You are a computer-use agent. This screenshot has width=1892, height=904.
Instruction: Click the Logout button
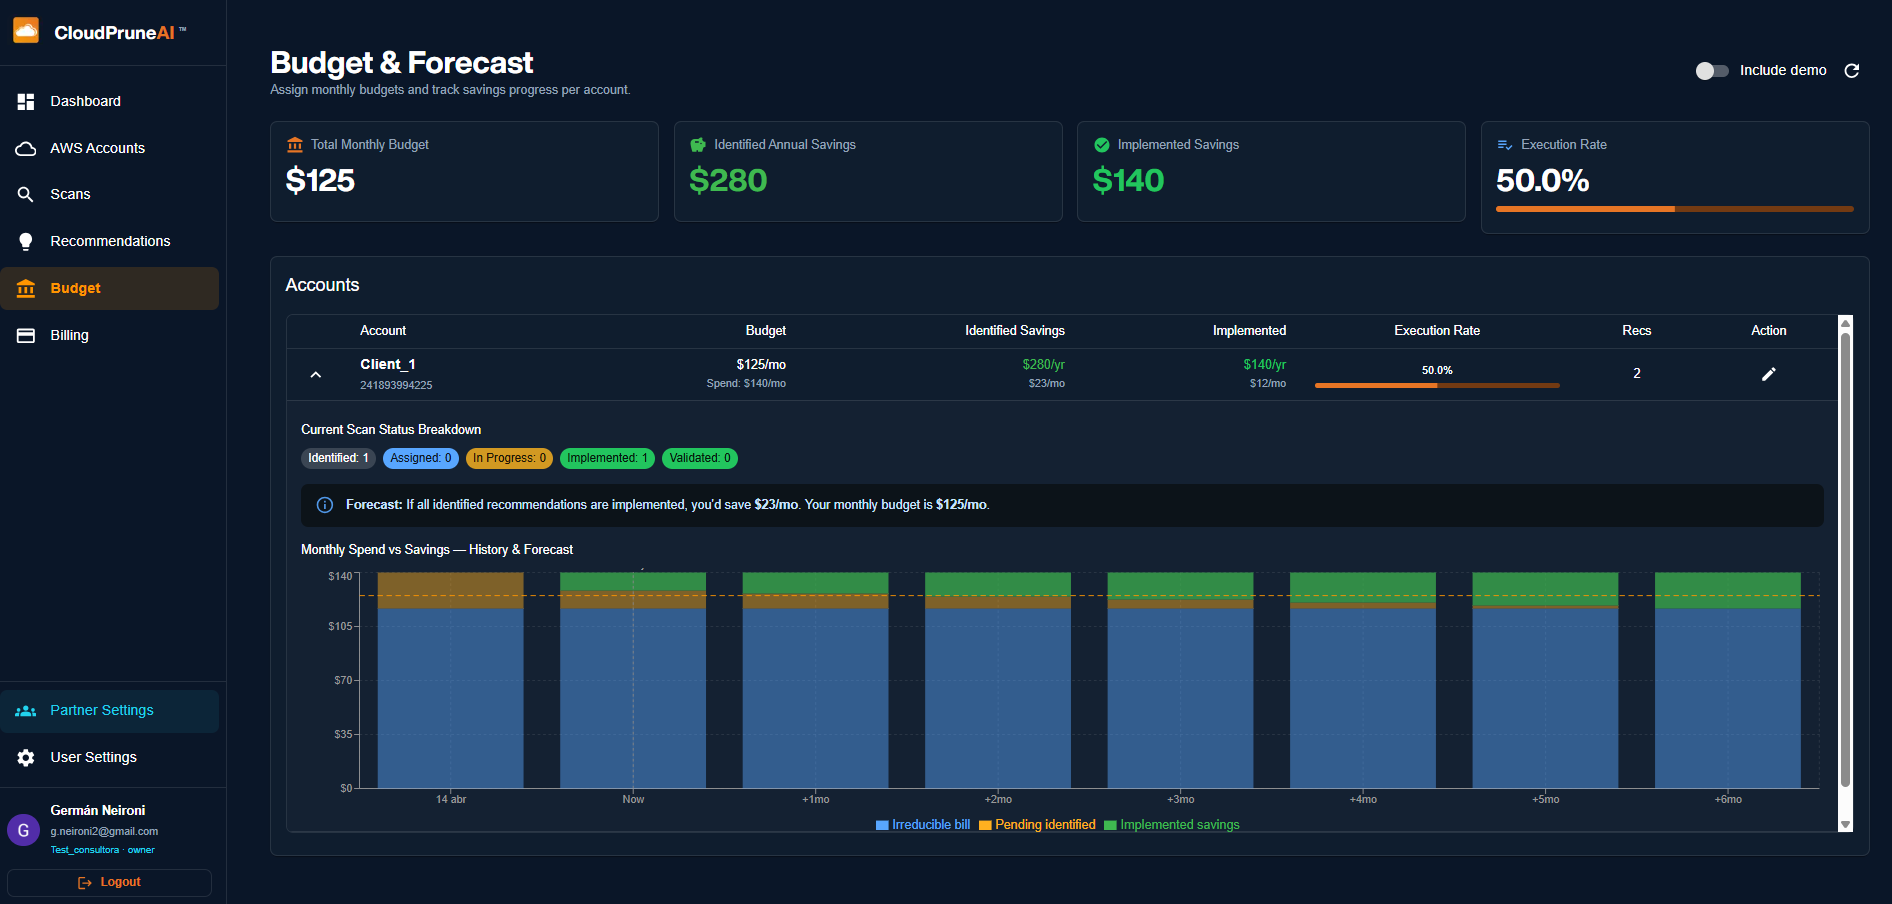[x=110, y=882]
